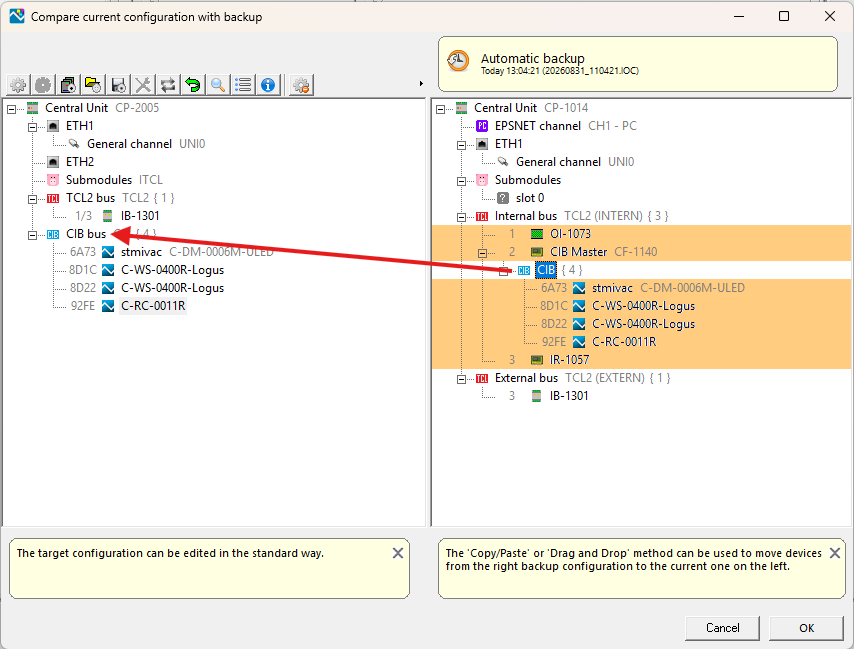The height and width of the screenshot is (649, 854).
Task: Click the list view toolbar icon
Action: [243, 85]
